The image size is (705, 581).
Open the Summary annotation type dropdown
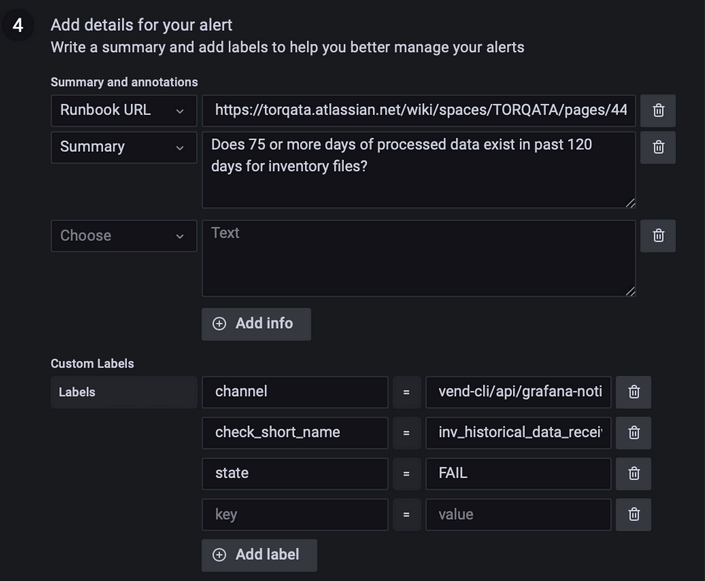(124, 147)
